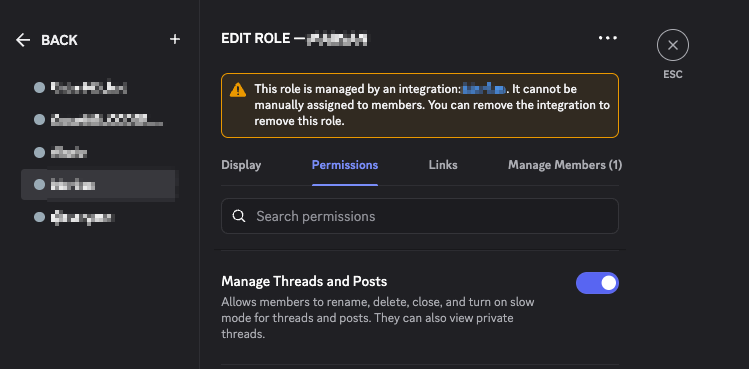Select the third role in sidebar list
The width and height of the screenshot is (749, 369).
pos(98,152)
